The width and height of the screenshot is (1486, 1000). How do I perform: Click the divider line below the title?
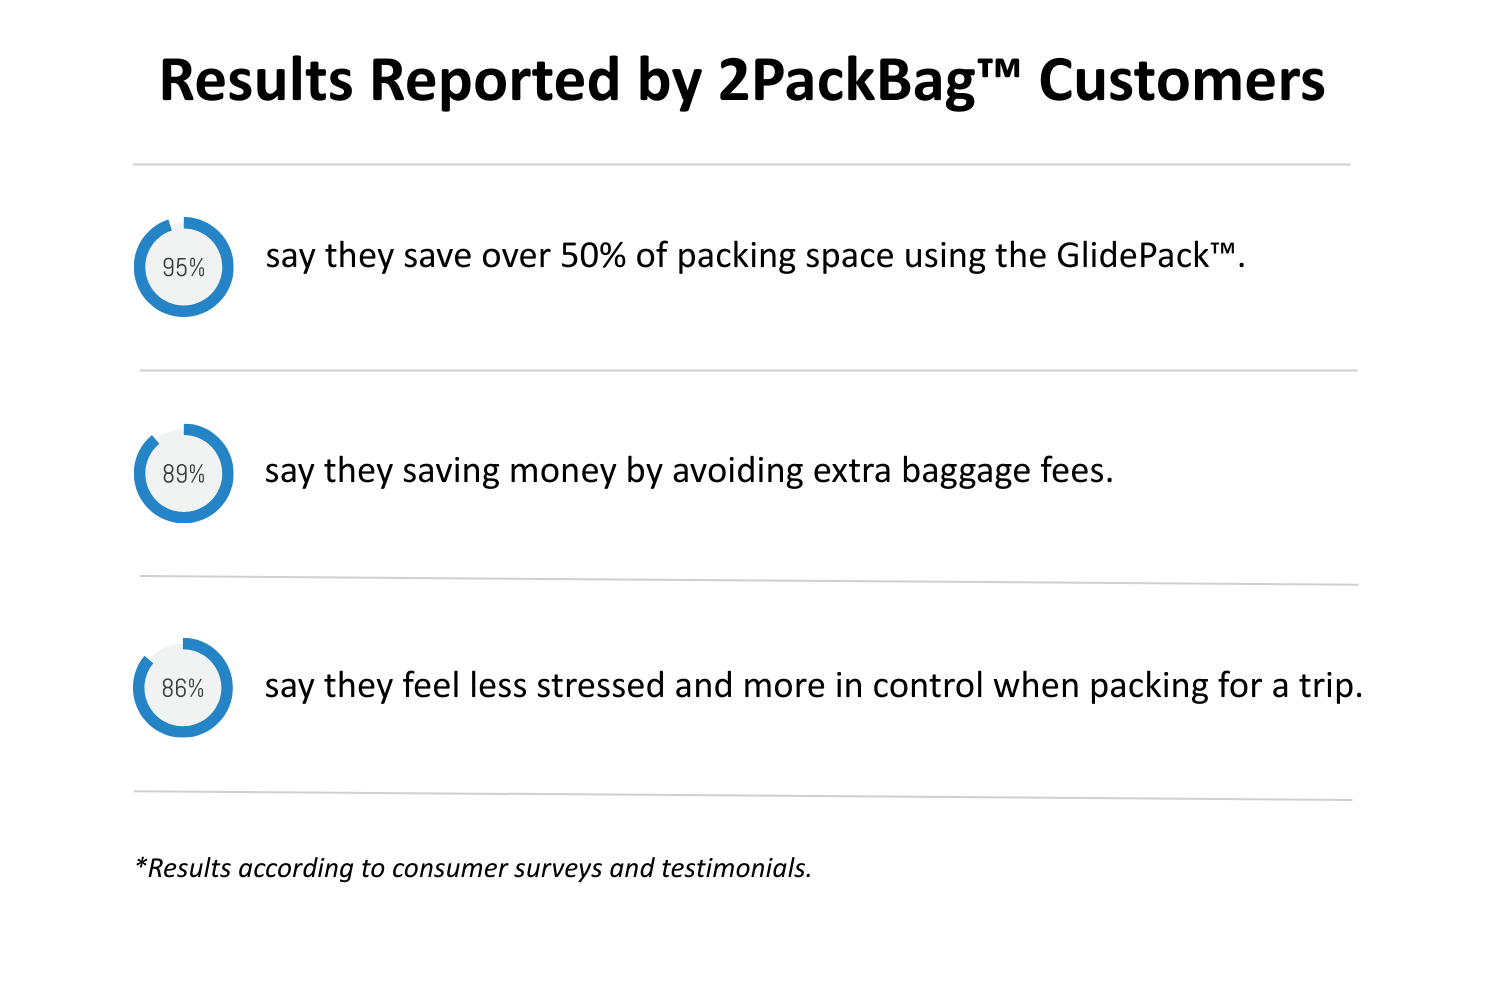tap(741, 164)
